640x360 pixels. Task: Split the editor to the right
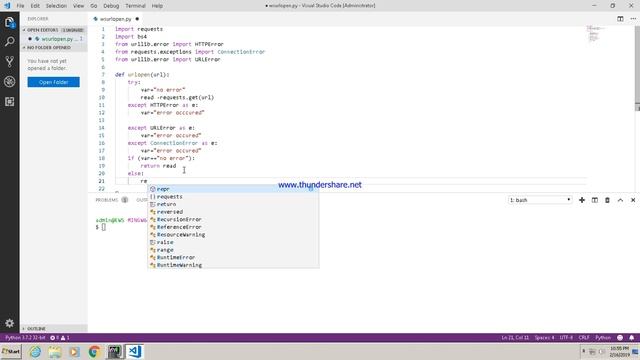[x=620, y=19]
